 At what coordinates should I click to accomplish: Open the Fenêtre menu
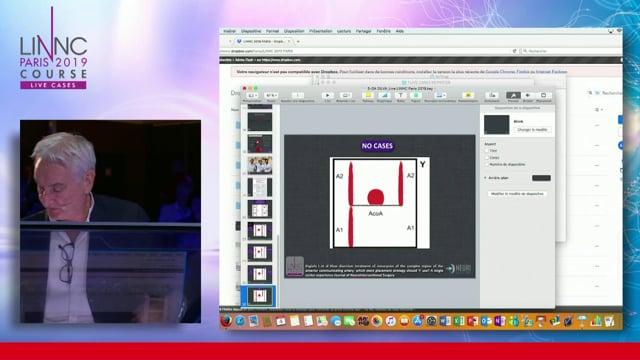click(383, 31)
